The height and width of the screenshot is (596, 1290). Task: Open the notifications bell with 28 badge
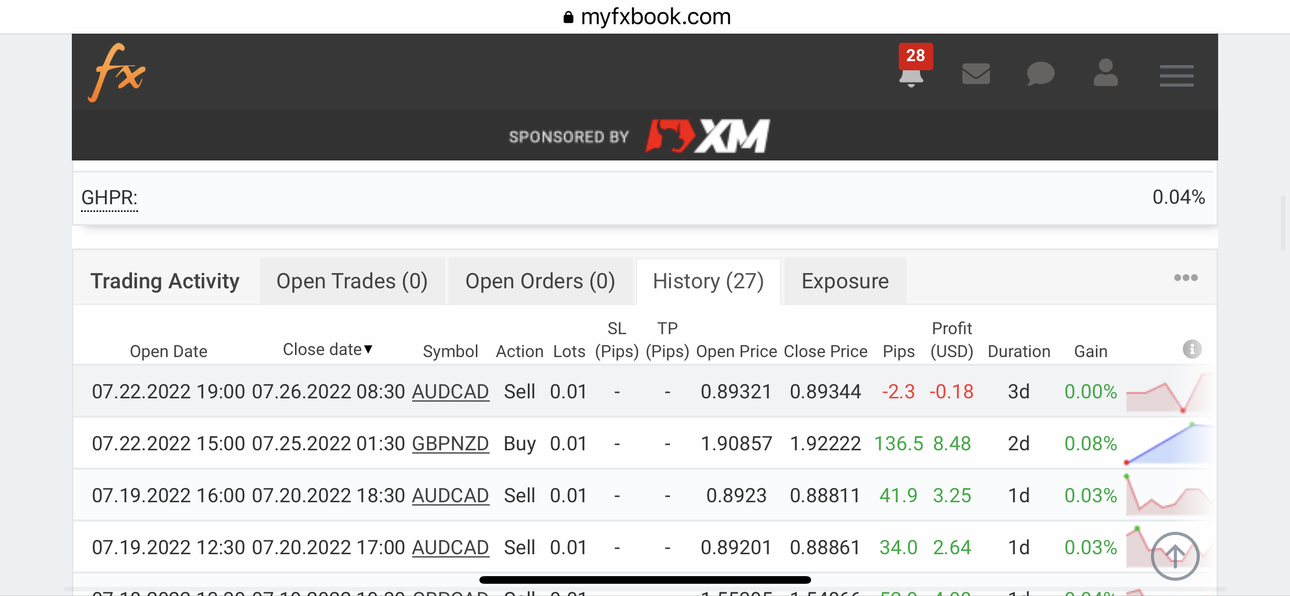tap(912, 68)
